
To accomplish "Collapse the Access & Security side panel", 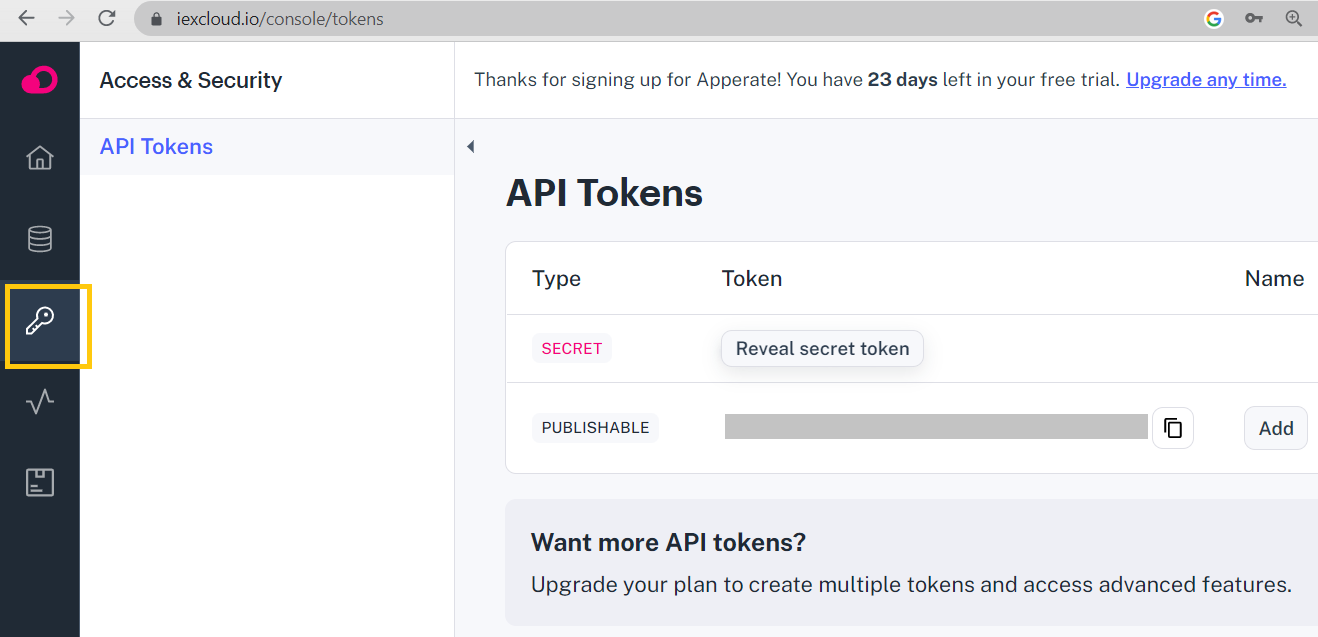I will [470, 147].
